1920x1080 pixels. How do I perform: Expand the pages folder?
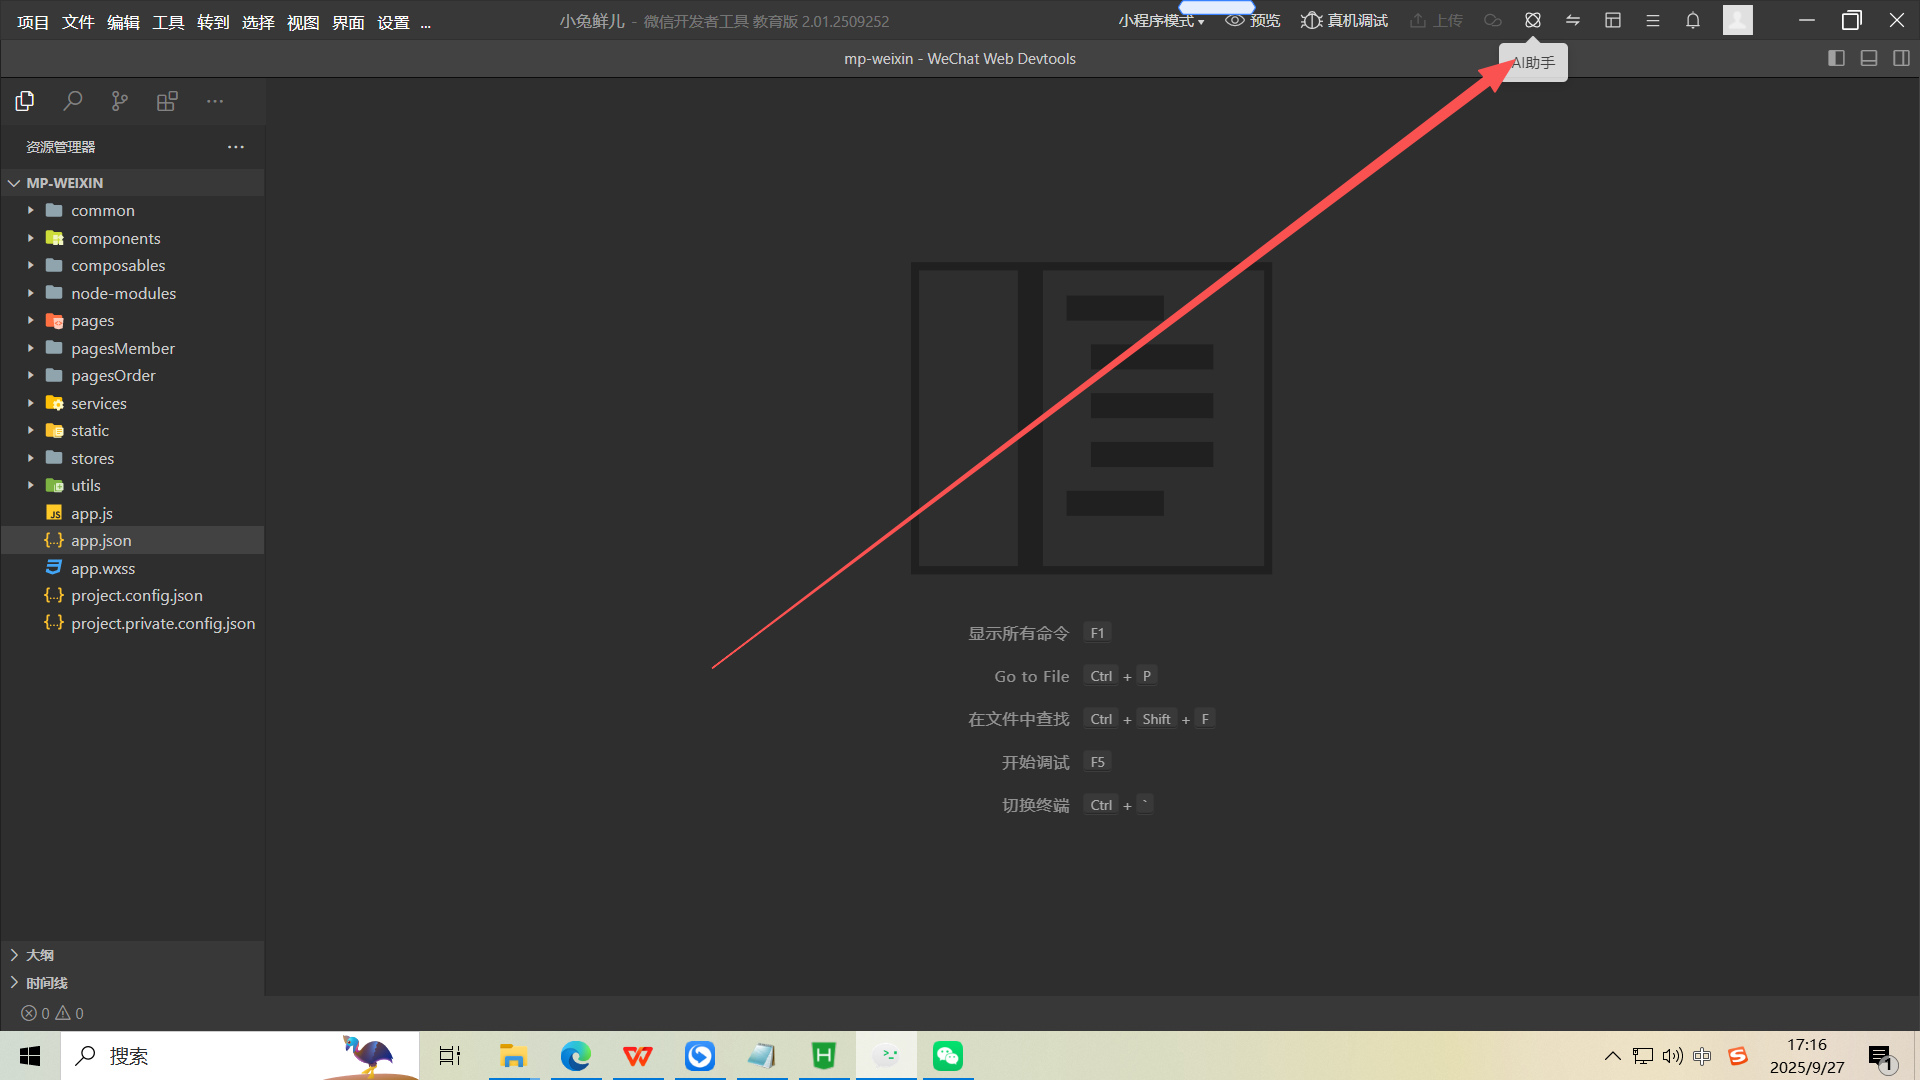pos(92,321)
